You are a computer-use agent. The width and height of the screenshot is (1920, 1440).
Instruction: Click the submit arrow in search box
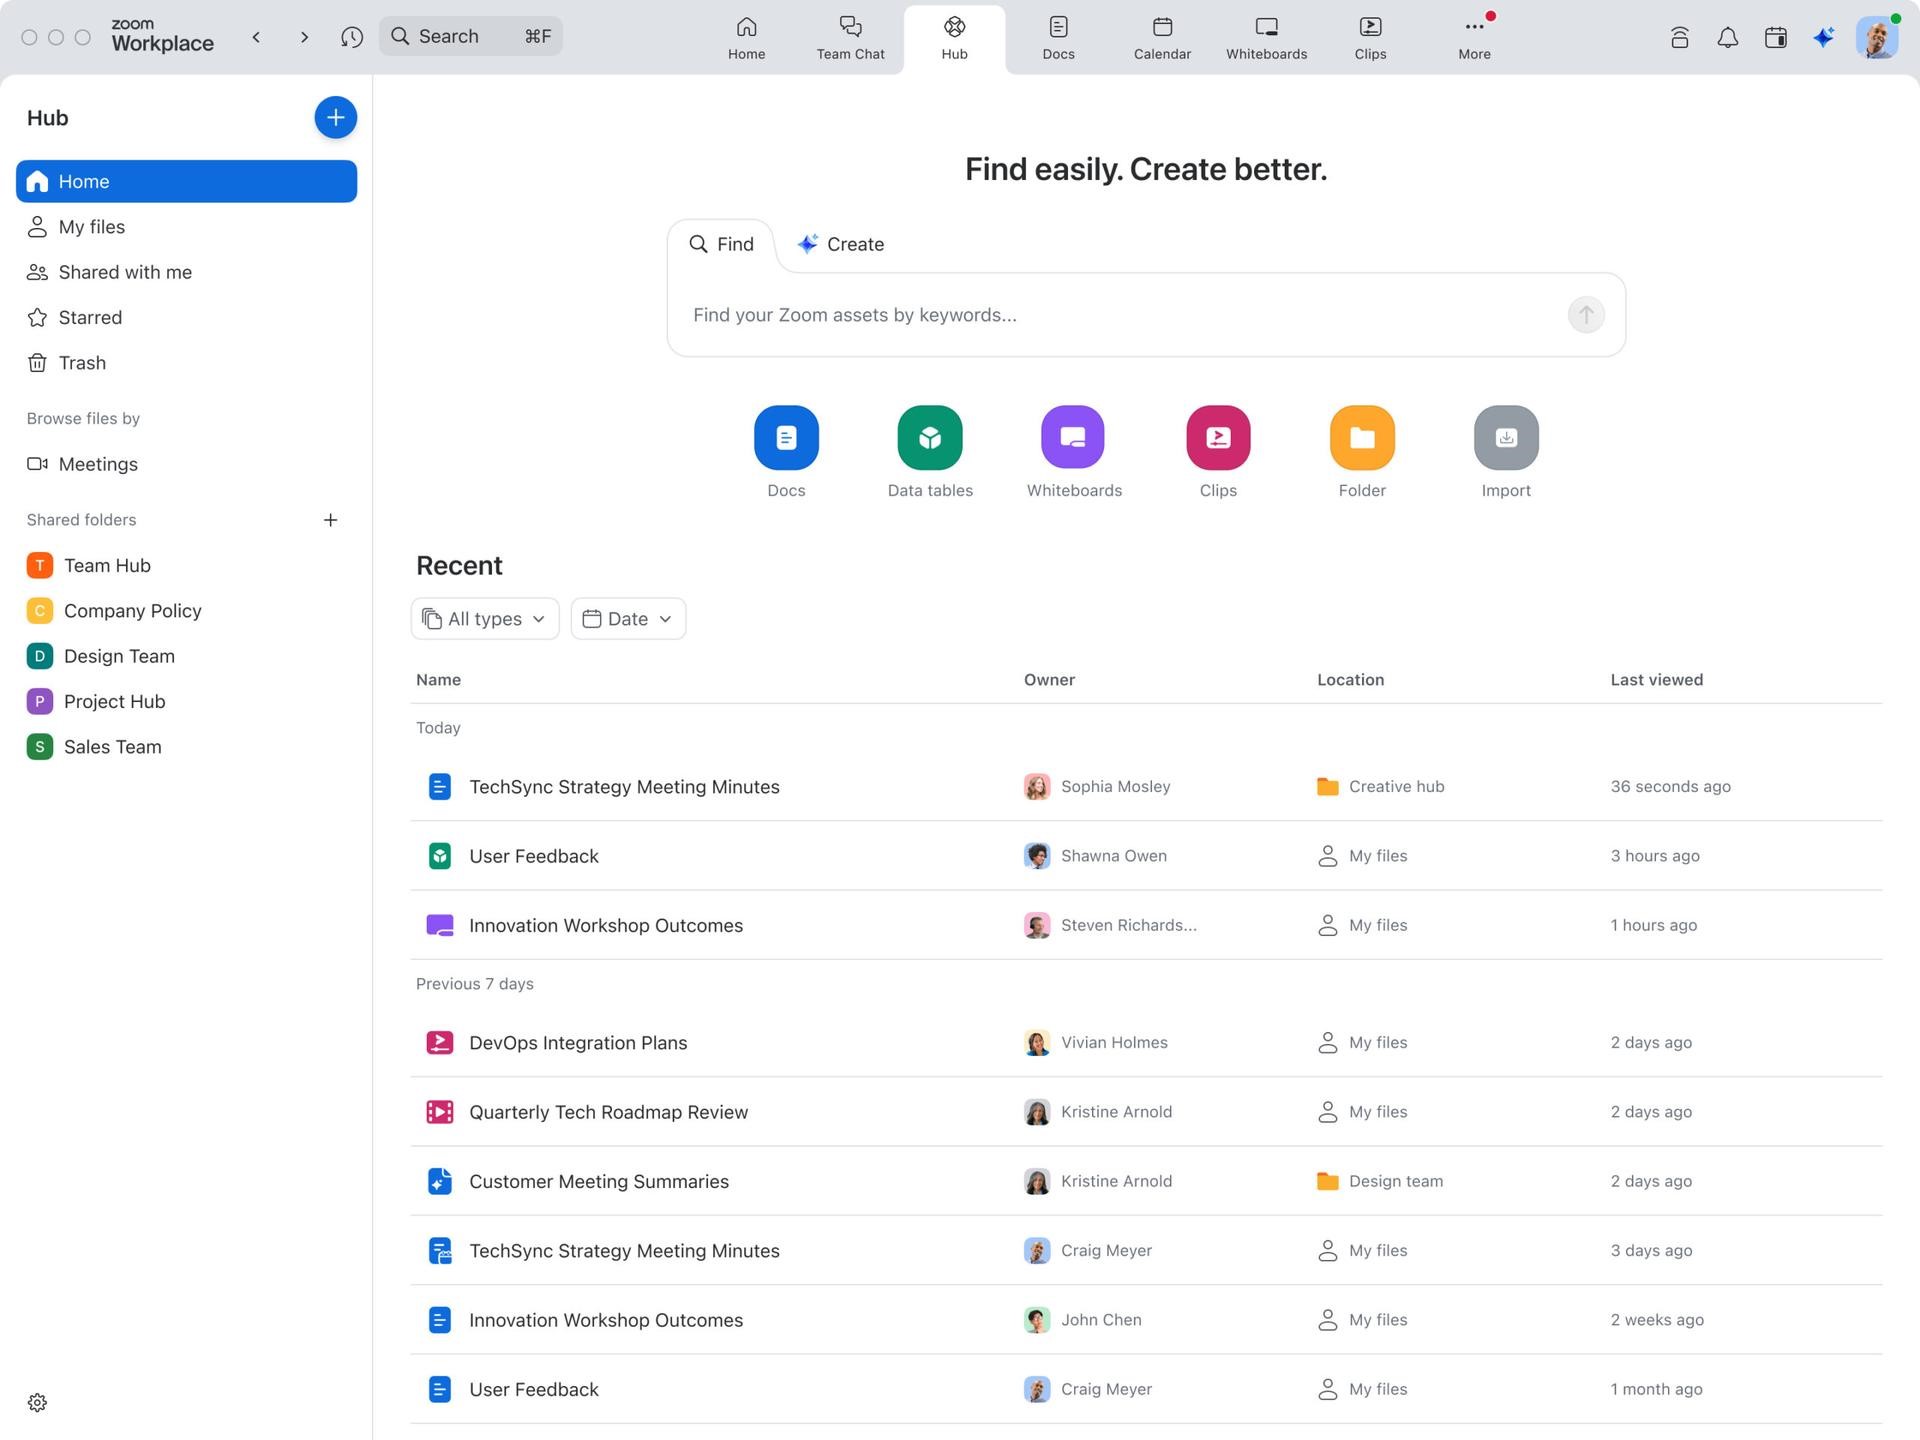coord(1585,315)
